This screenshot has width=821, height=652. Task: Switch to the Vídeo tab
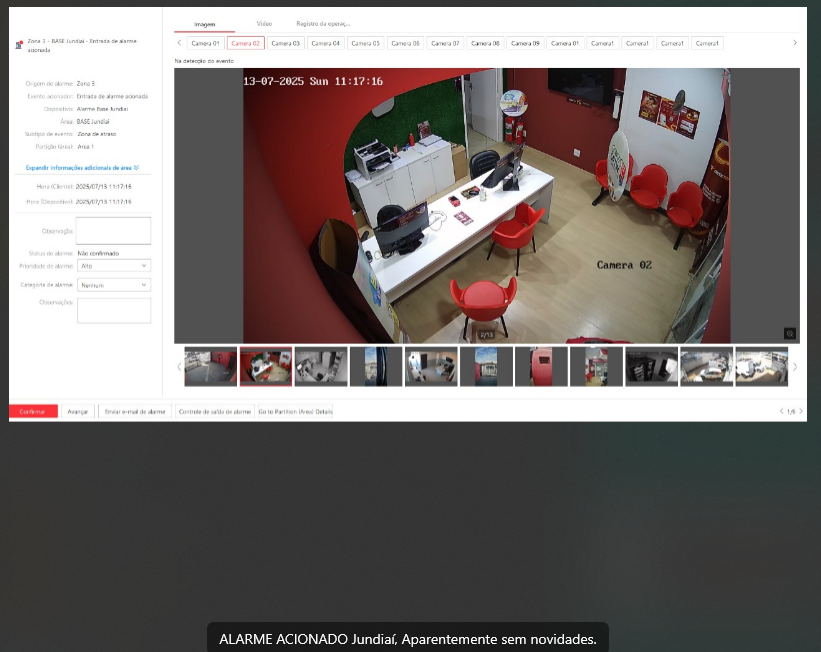(263, 23)
